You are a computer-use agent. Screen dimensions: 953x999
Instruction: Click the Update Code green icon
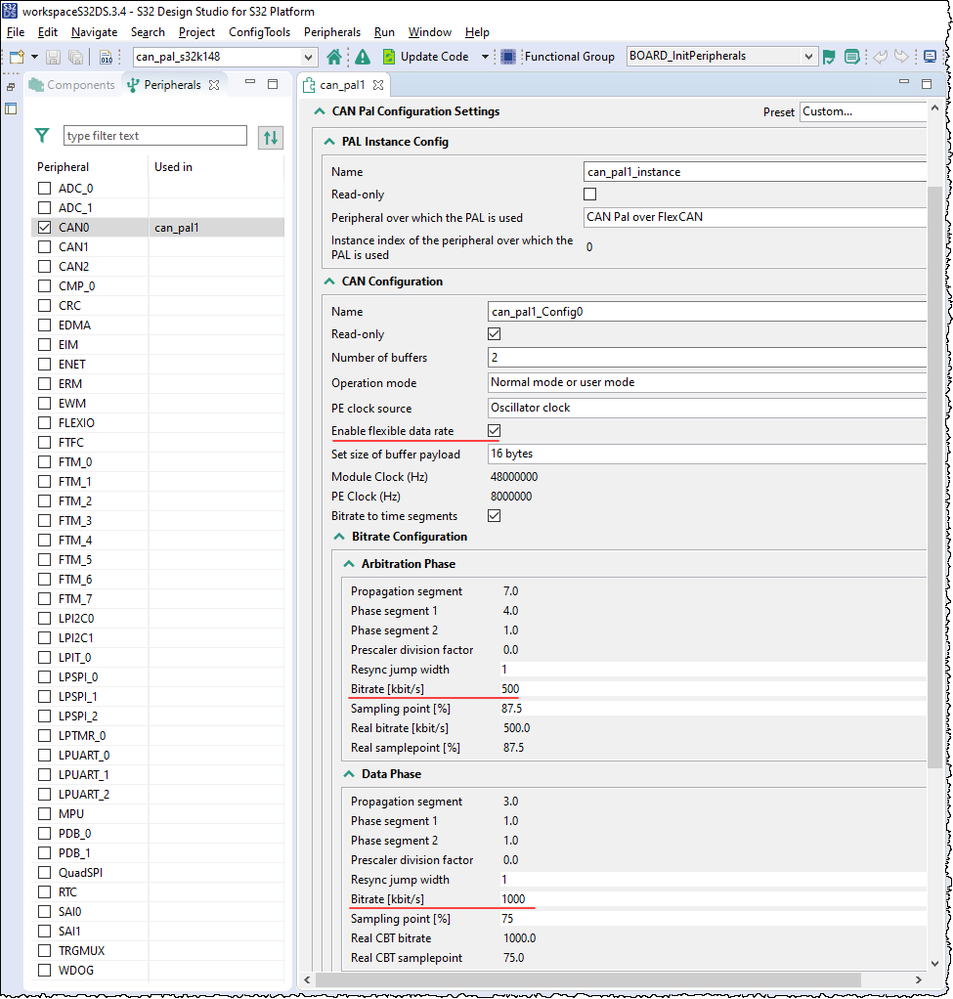[389, 56]
